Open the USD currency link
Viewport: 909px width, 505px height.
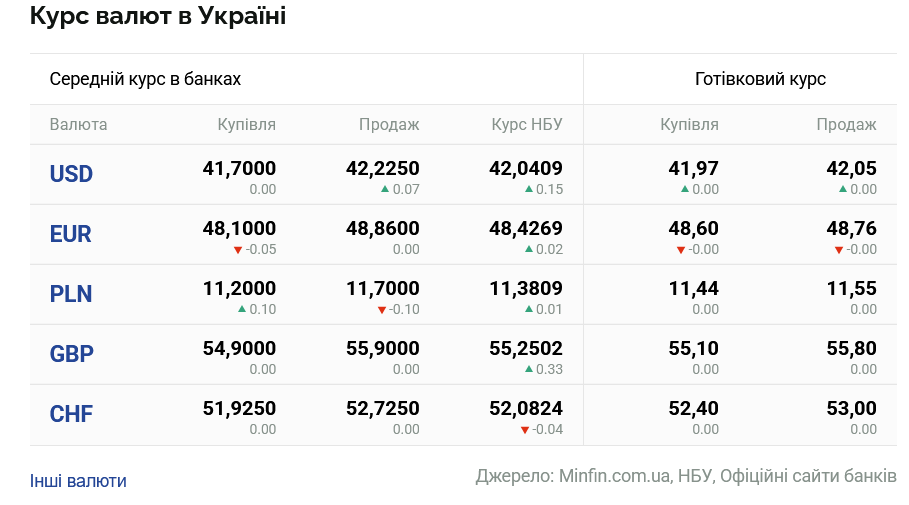[x=71, y=174]
